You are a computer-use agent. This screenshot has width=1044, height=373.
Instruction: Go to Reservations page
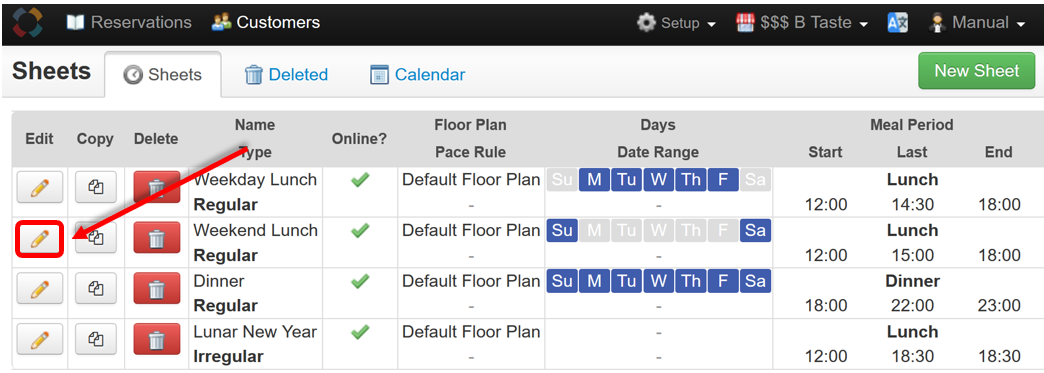129,23
